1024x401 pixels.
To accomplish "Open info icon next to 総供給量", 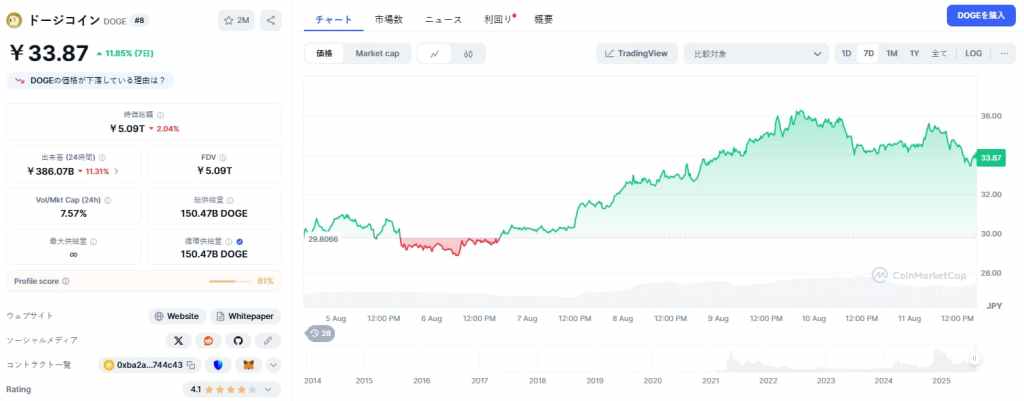I will (230, 200).
